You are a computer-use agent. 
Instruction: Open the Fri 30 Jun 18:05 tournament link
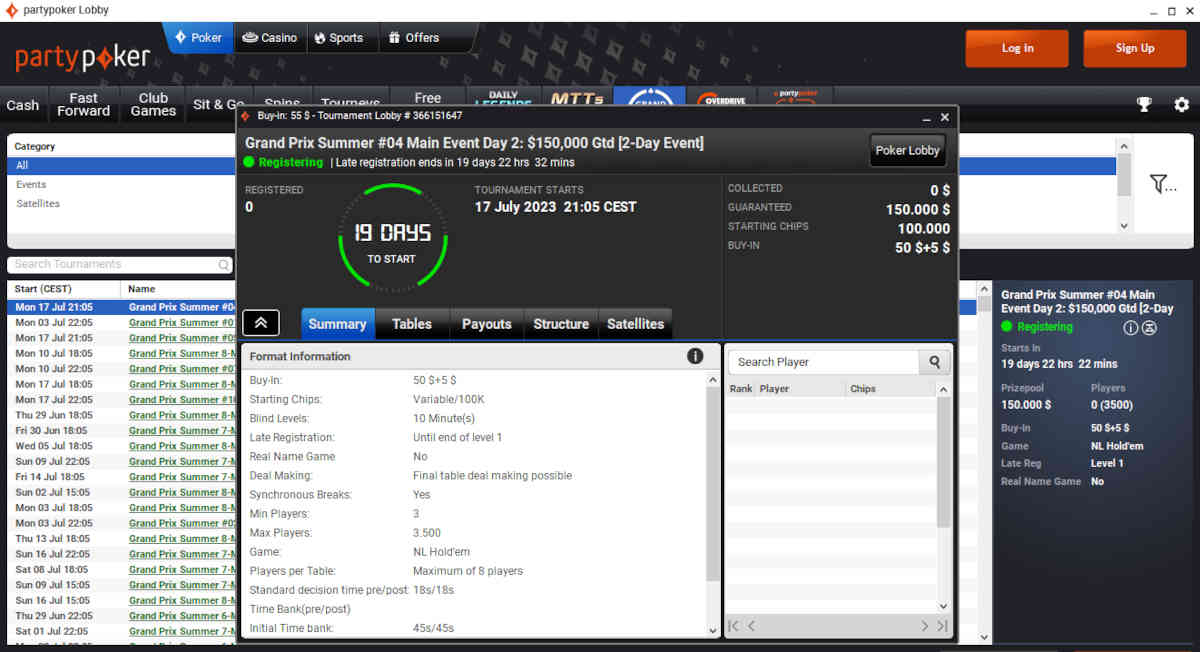tap(181, 431)
